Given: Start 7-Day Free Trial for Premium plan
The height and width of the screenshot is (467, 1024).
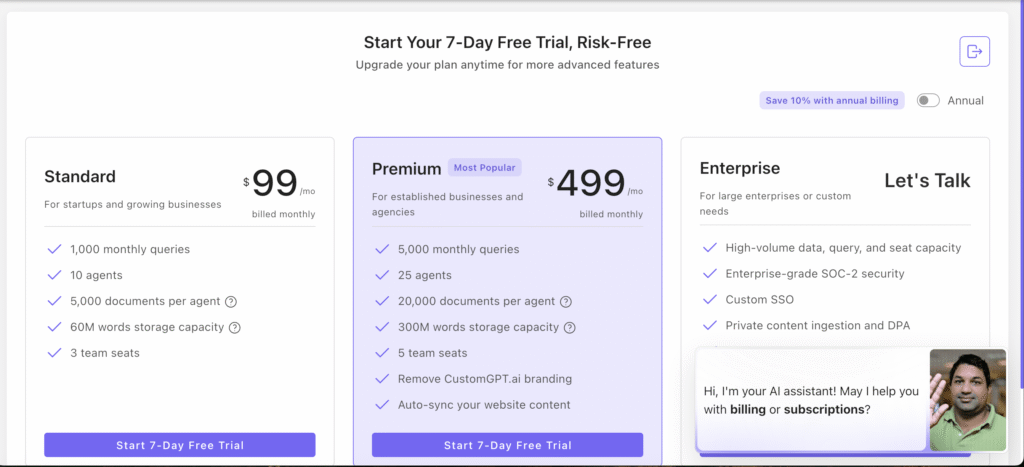Looking at the screenshot, I should 507,445.
